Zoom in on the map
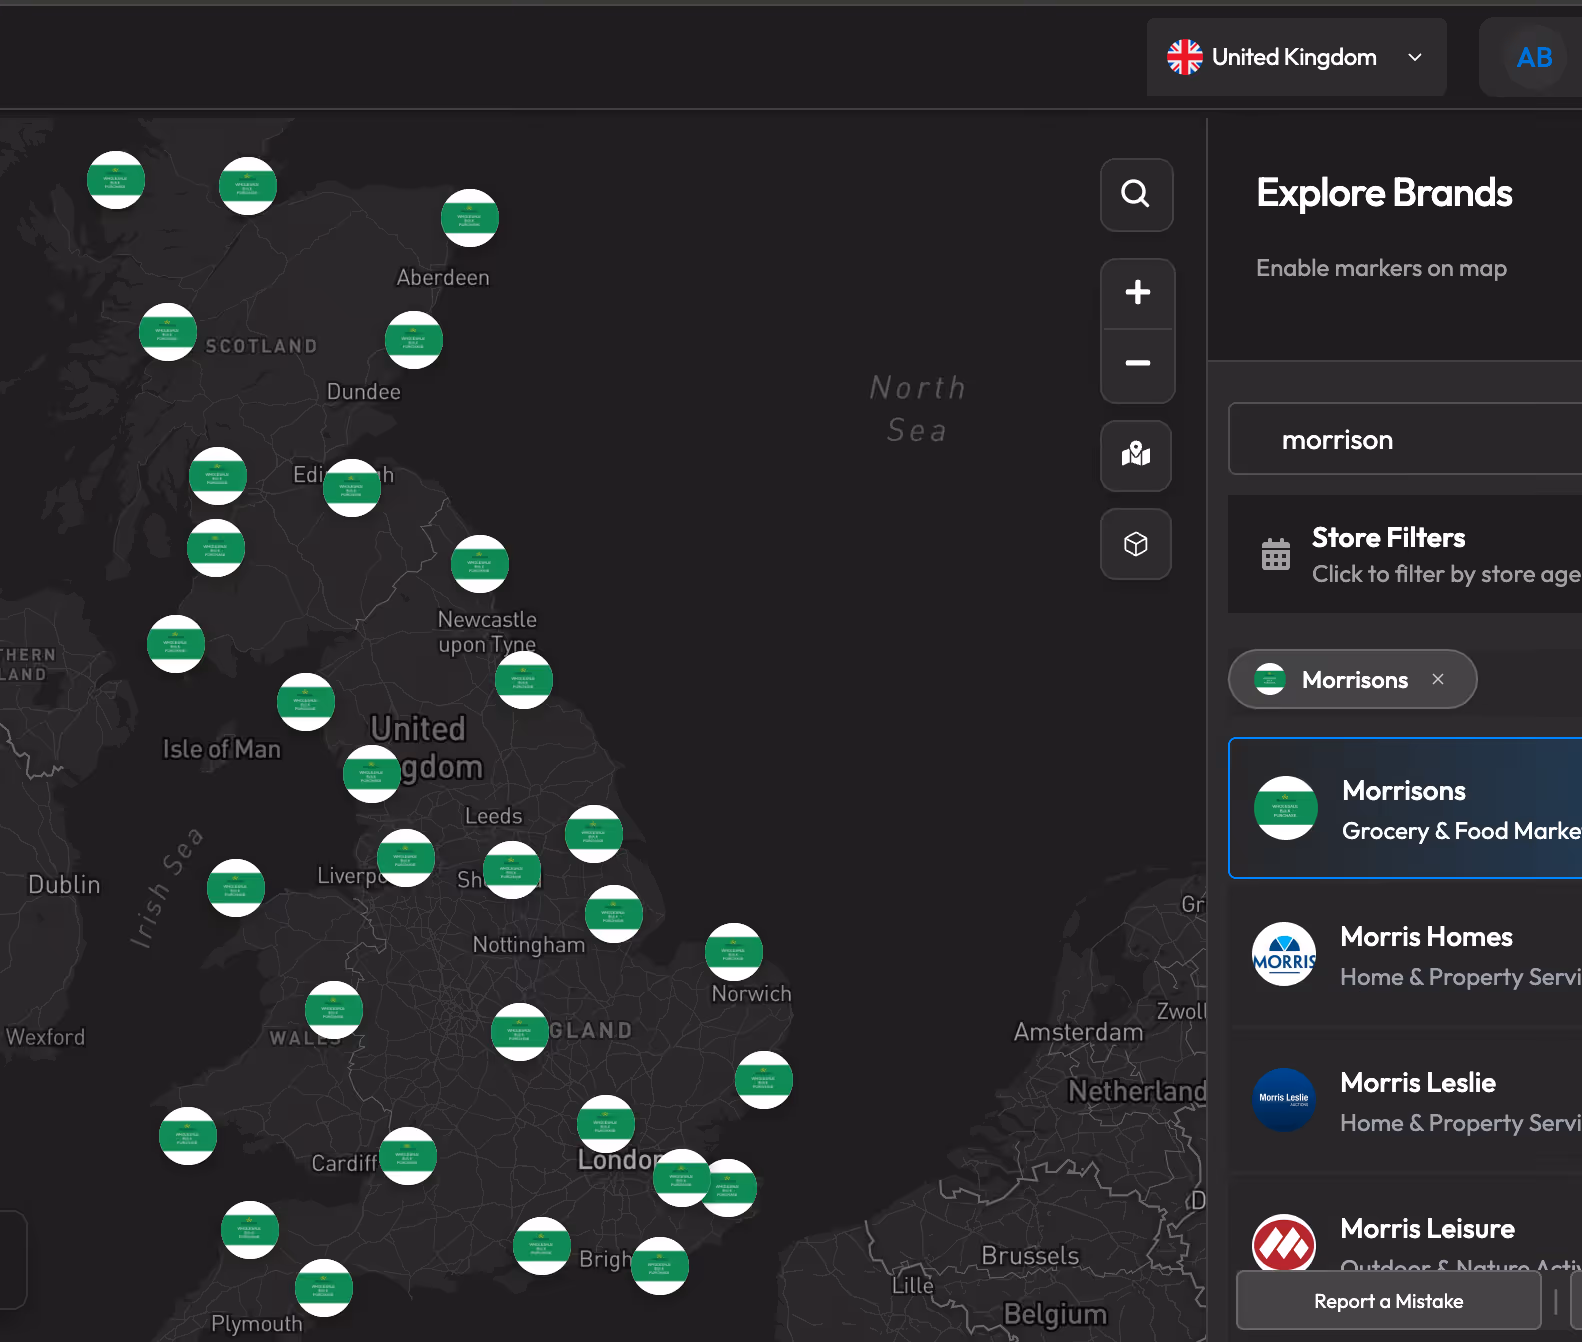Image resolution: width=1582 pixels, height=1342 pixels. (x=1137, y=293)
